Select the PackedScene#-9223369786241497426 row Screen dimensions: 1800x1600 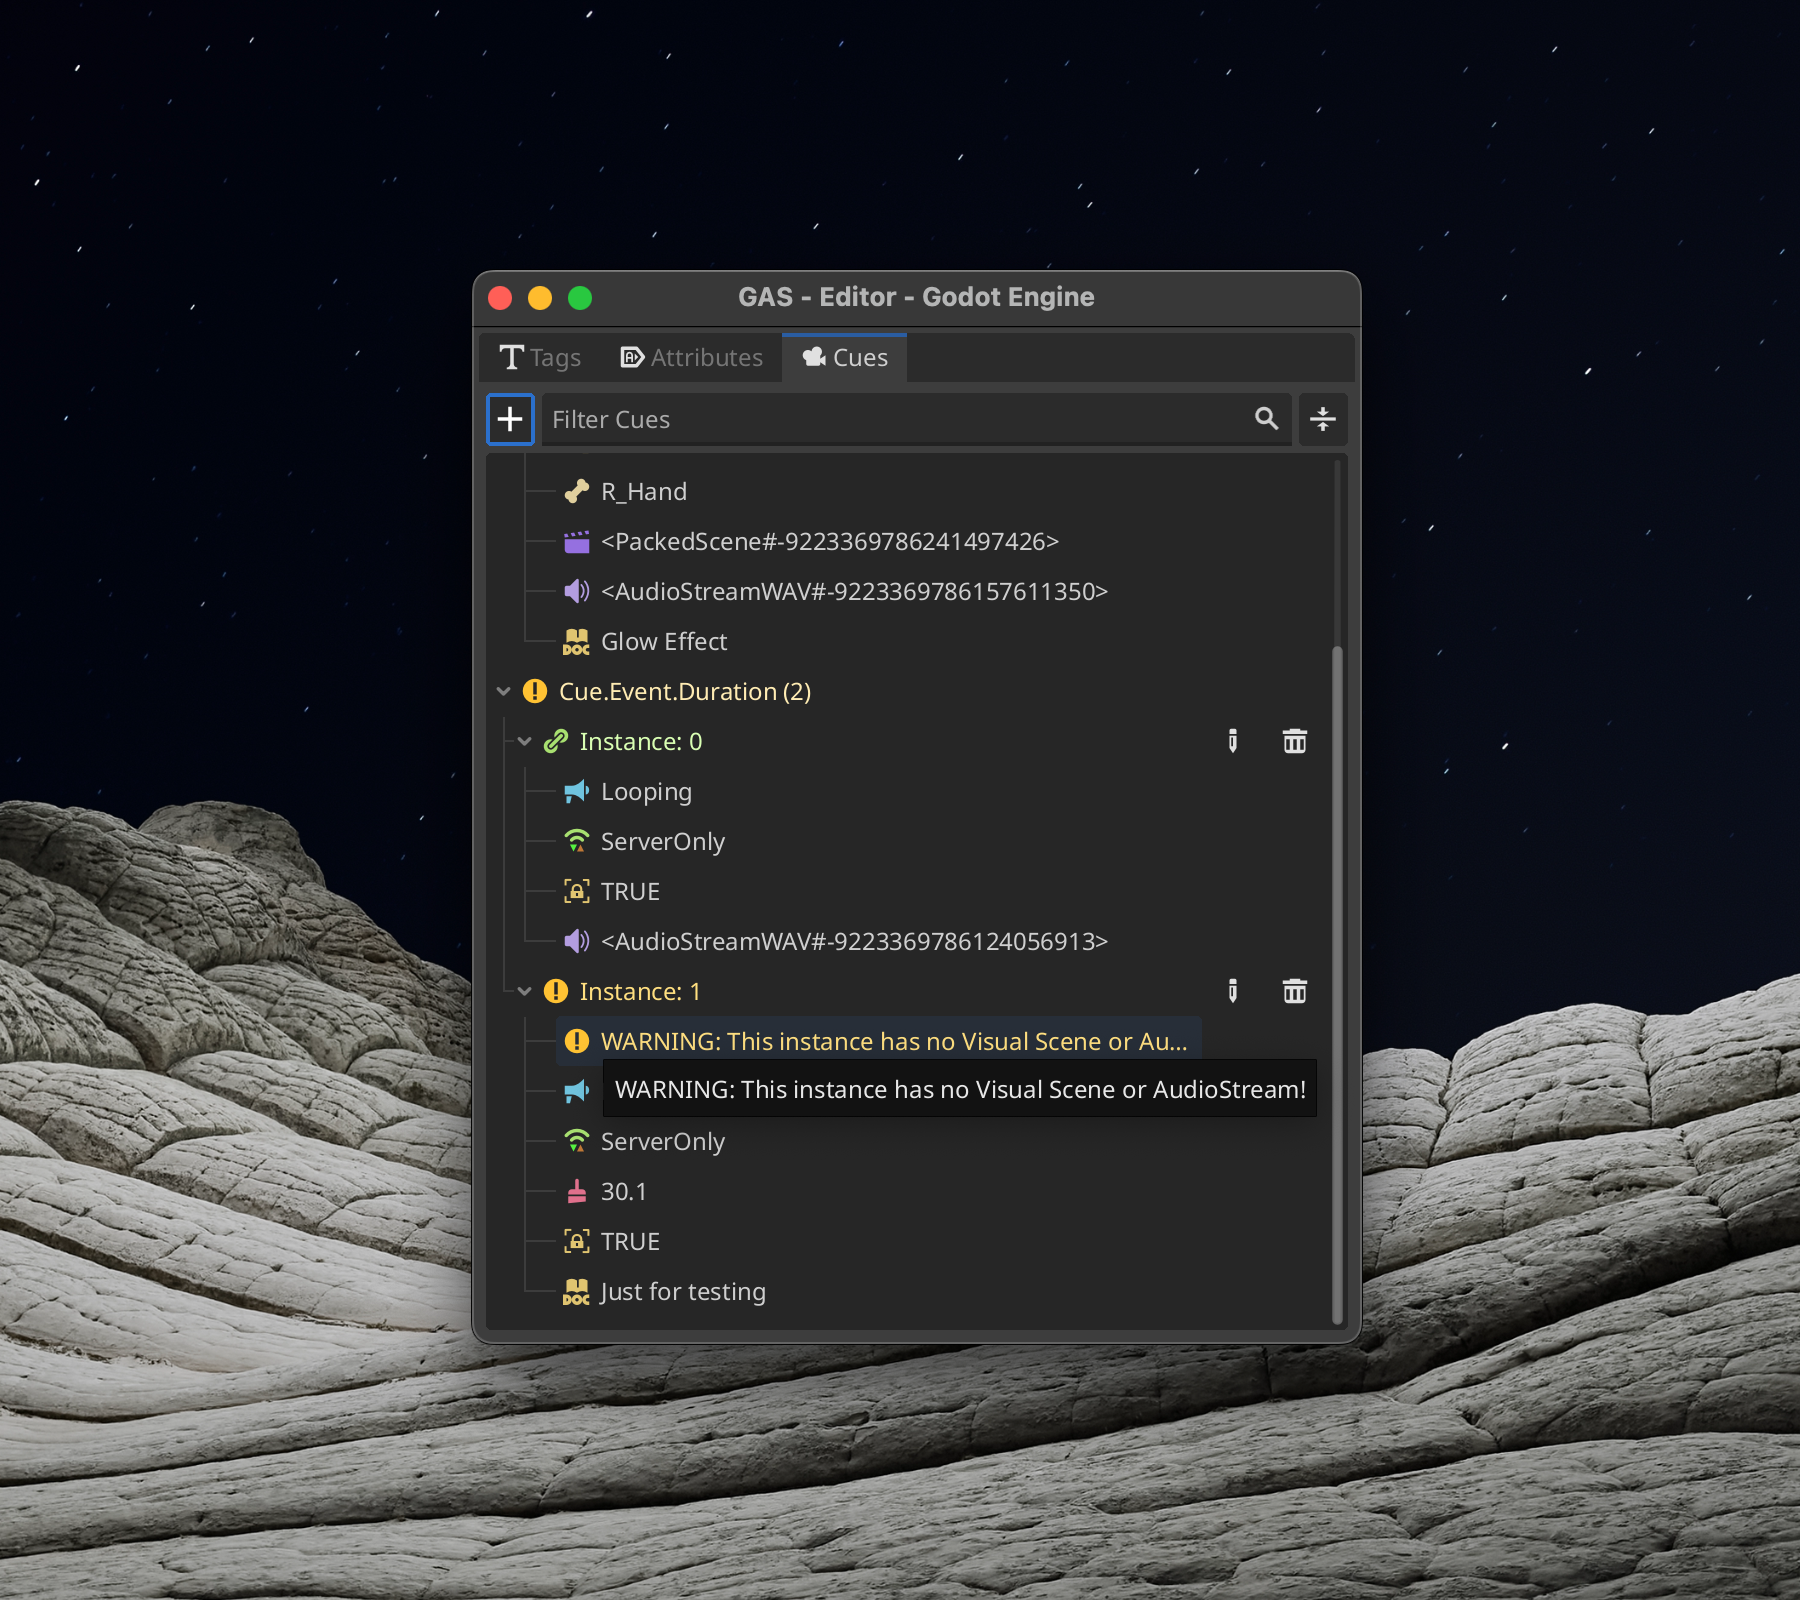point(829,542)
